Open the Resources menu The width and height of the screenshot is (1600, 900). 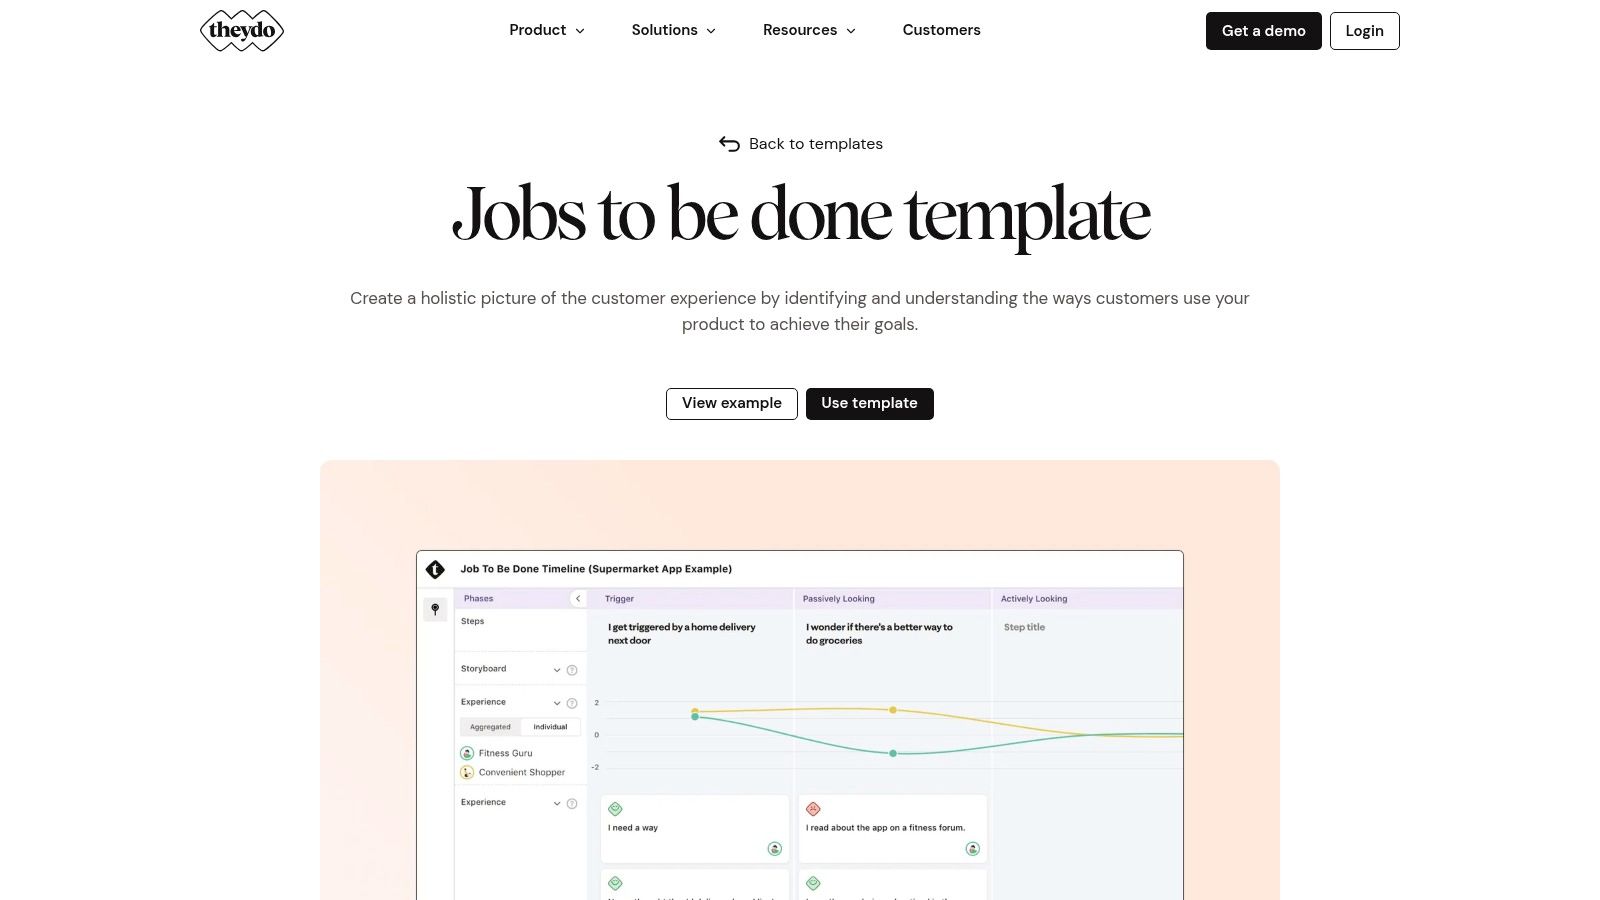tap(809, 31)
